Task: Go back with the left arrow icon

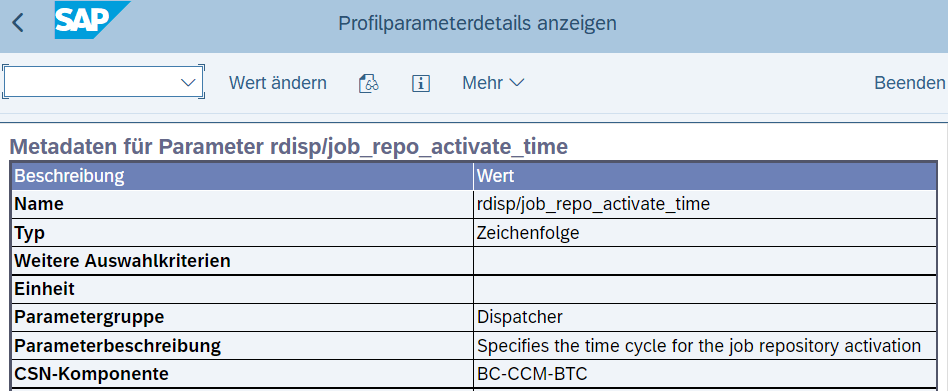Action: (x=18, y=24)
